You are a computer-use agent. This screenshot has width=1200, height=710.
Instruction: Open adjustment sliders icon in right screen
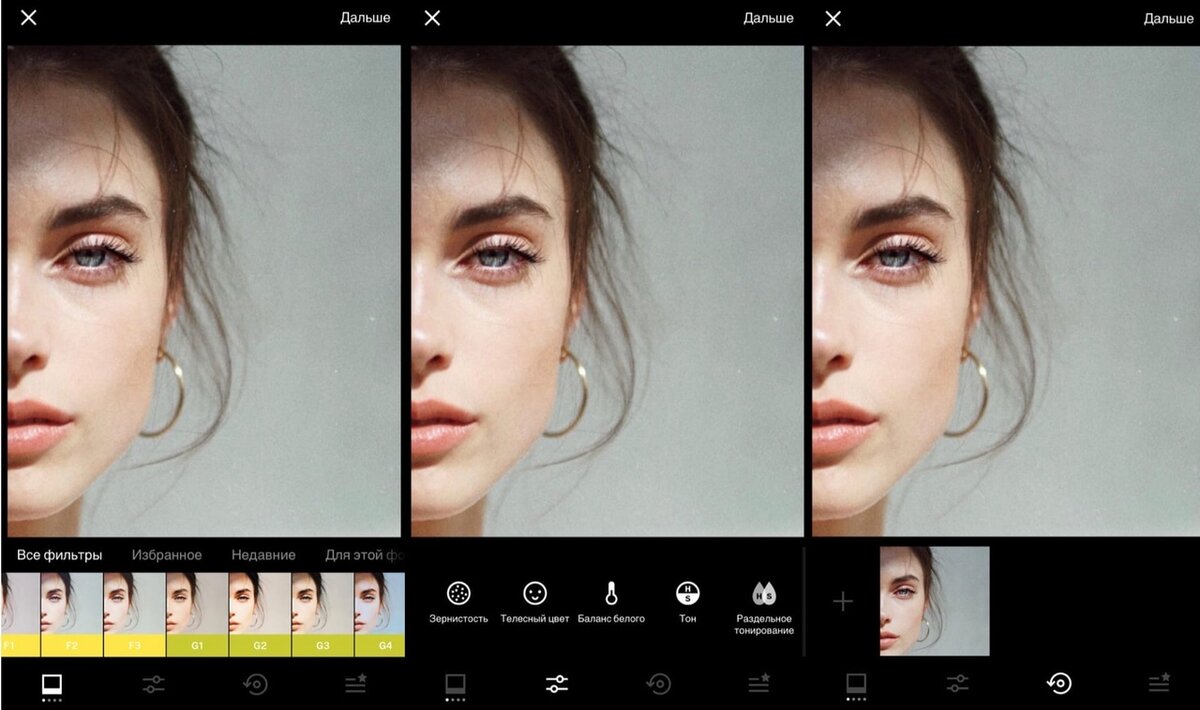click(x=958, y=685)
